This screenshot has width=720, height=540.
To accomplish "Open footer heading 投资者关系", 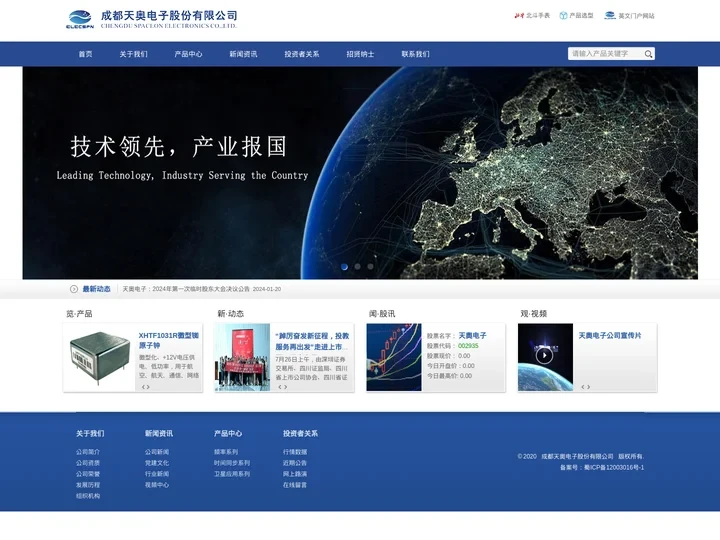I will click(300, 433).
